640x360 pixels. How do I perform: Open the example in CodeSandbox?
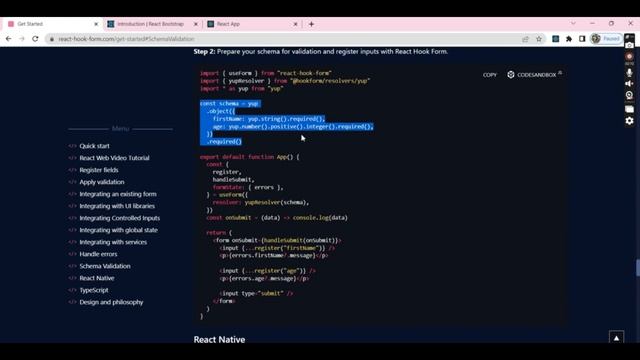click(535, 75)
